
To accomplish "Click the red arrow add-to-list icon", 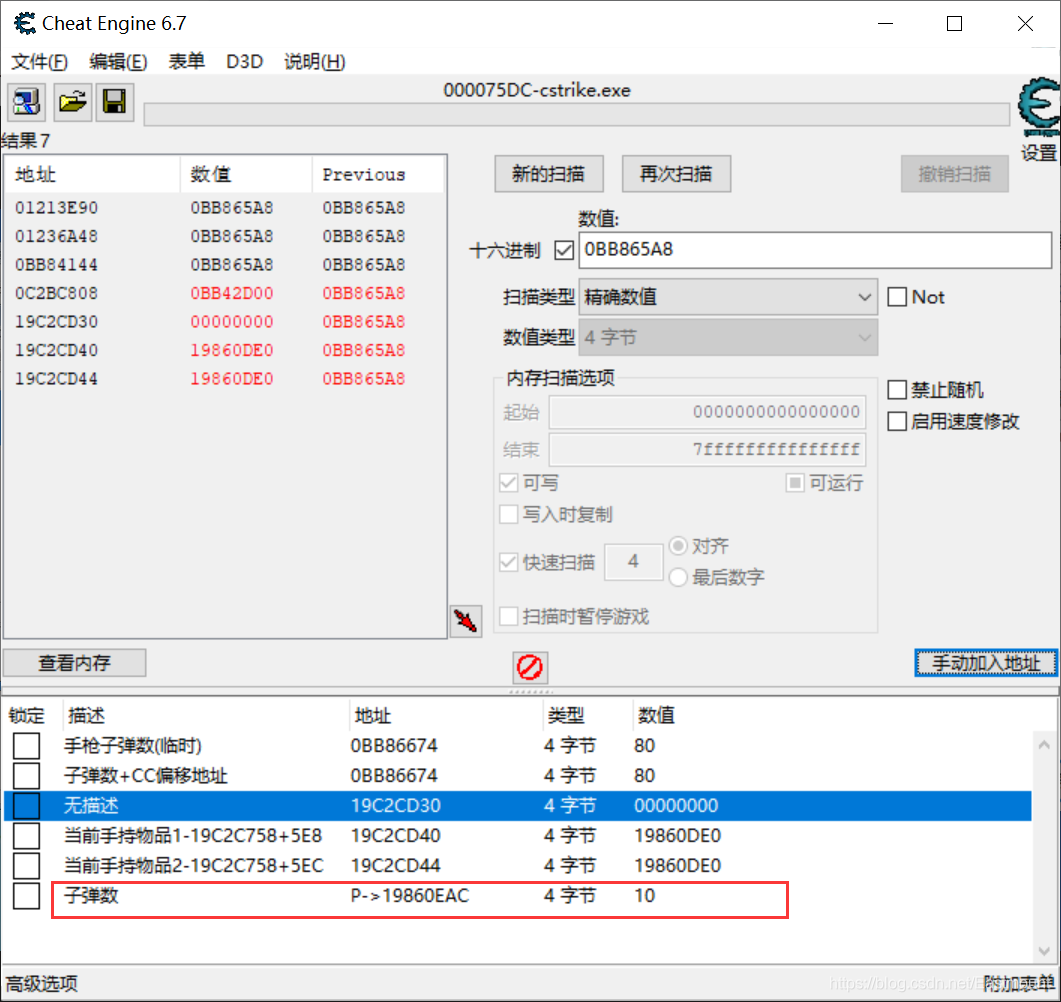I will (466, 620).
